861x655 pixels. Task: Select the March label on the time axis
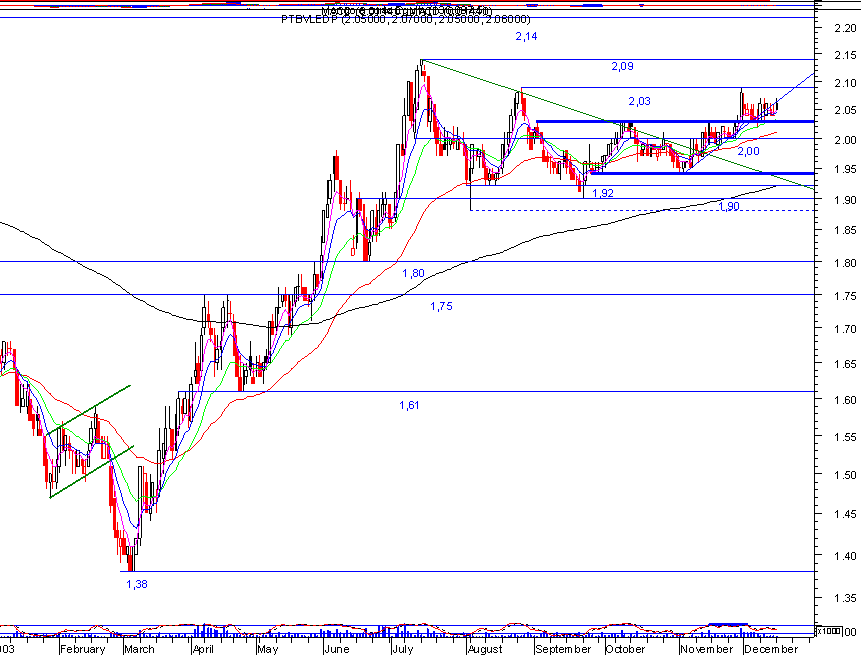(x=139, y=649)
